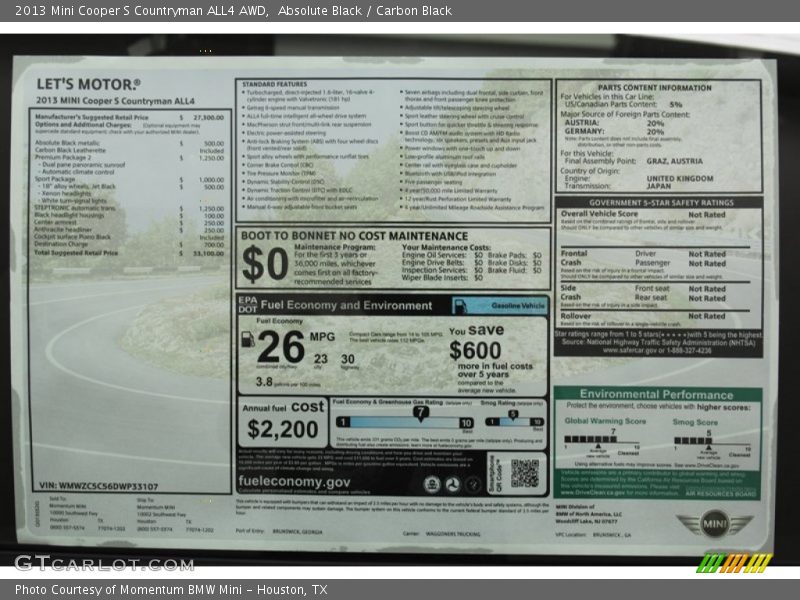Image resolution: width=800 pixels, height=600 pixels.
Task: Click the Manufacturer's Suggested Retail Price line
Action: [x=130, y=117]
